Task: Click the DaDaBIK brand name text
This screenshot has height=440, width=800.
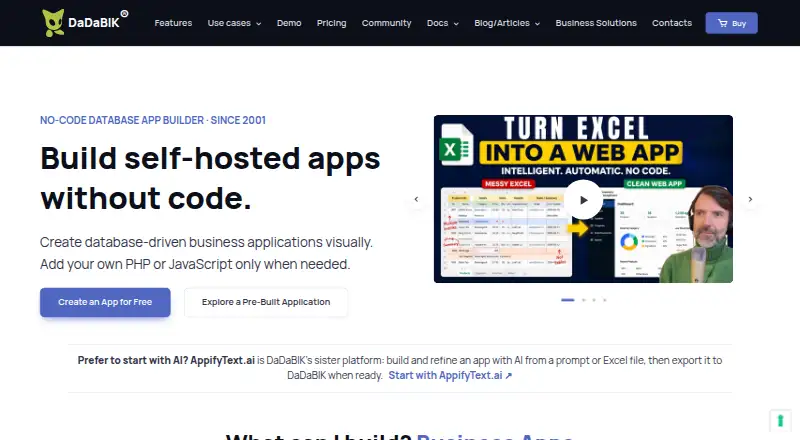Action: click(94, 23)
